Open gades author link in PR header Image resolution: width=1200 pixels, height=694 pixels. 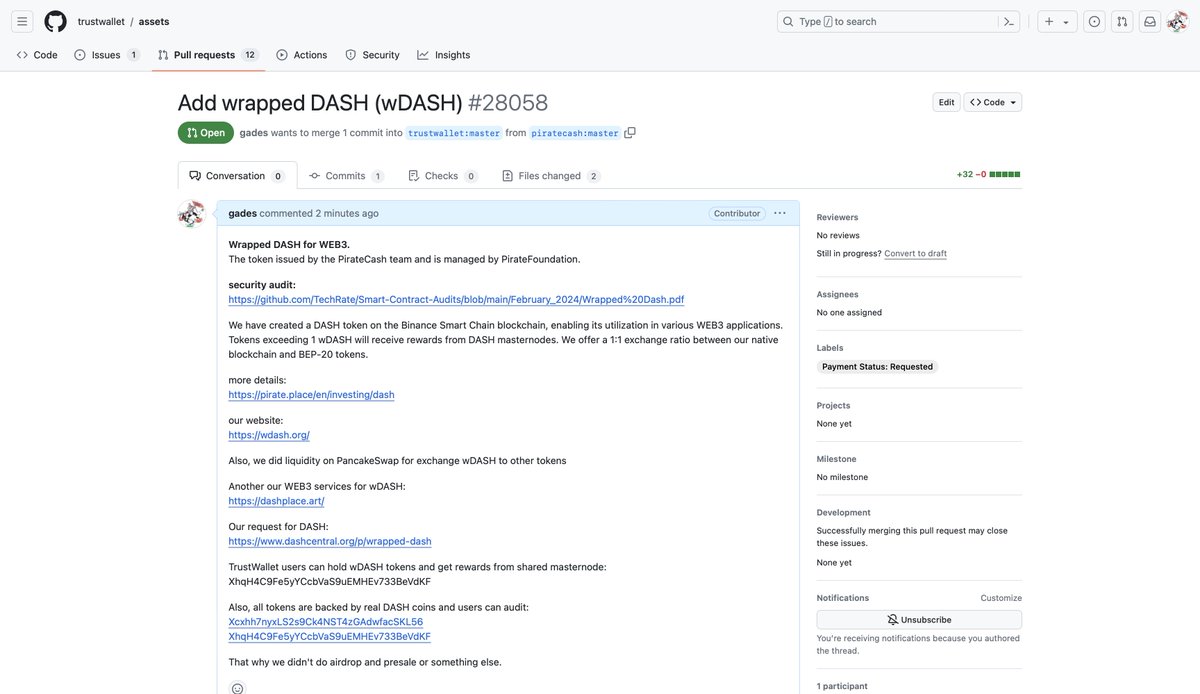click(x=253, y=132)
